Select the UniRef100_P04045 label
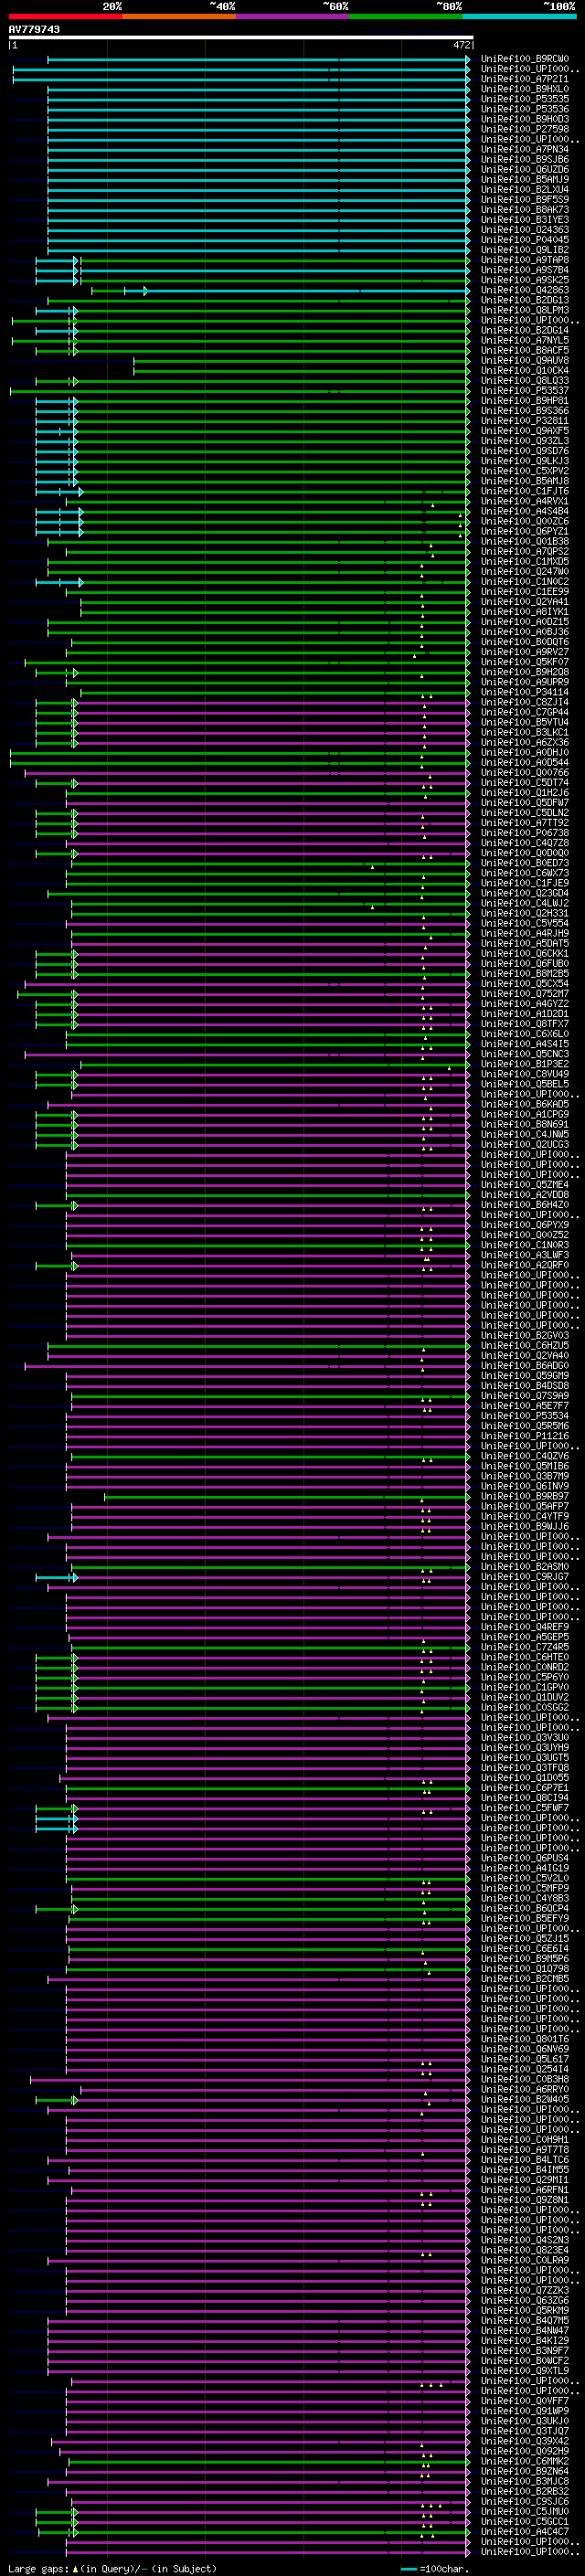The width and height of the screenshot is (585, 2576). 525,240
